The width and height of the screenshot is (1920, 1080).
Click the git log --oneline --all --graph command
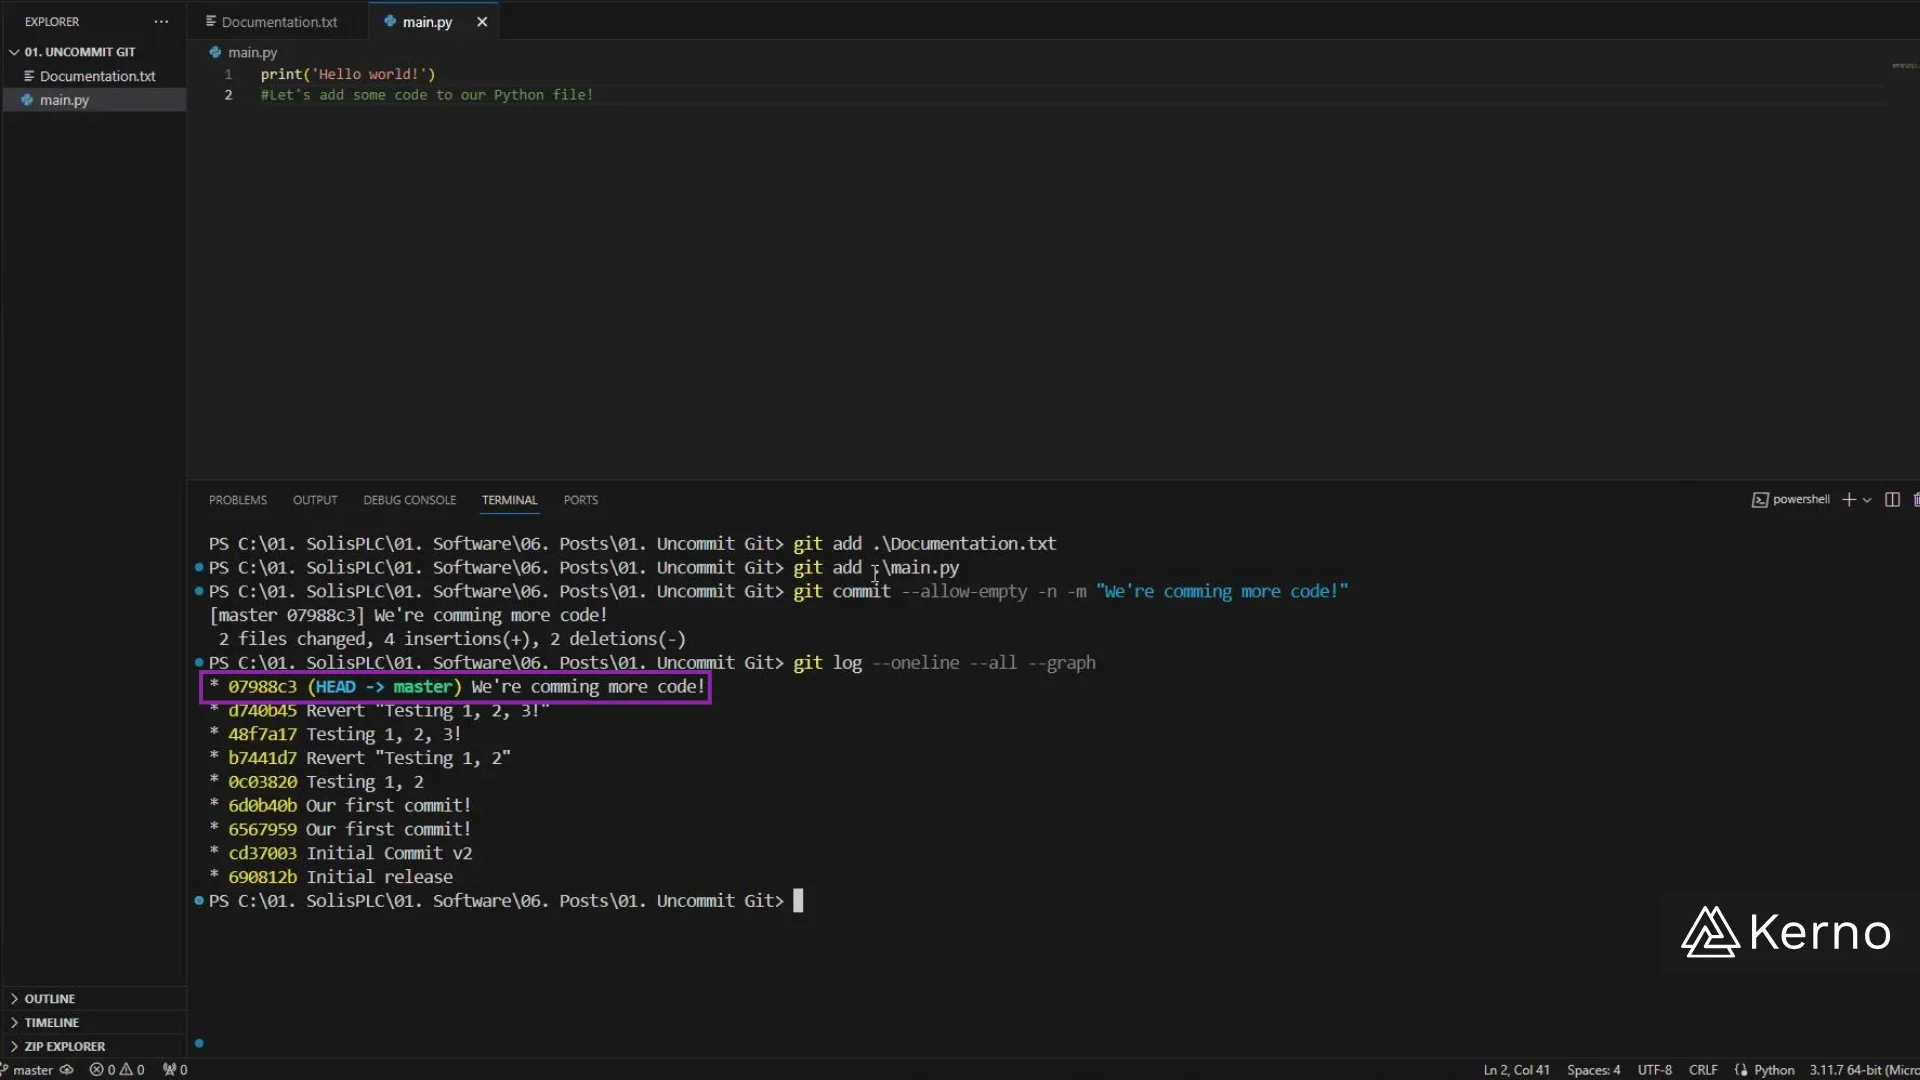944,663
